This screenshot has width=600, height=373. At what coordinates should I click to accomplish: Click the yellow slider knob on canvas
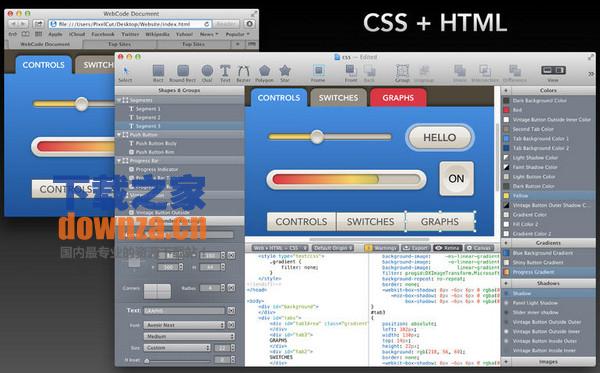pos(317,137)
